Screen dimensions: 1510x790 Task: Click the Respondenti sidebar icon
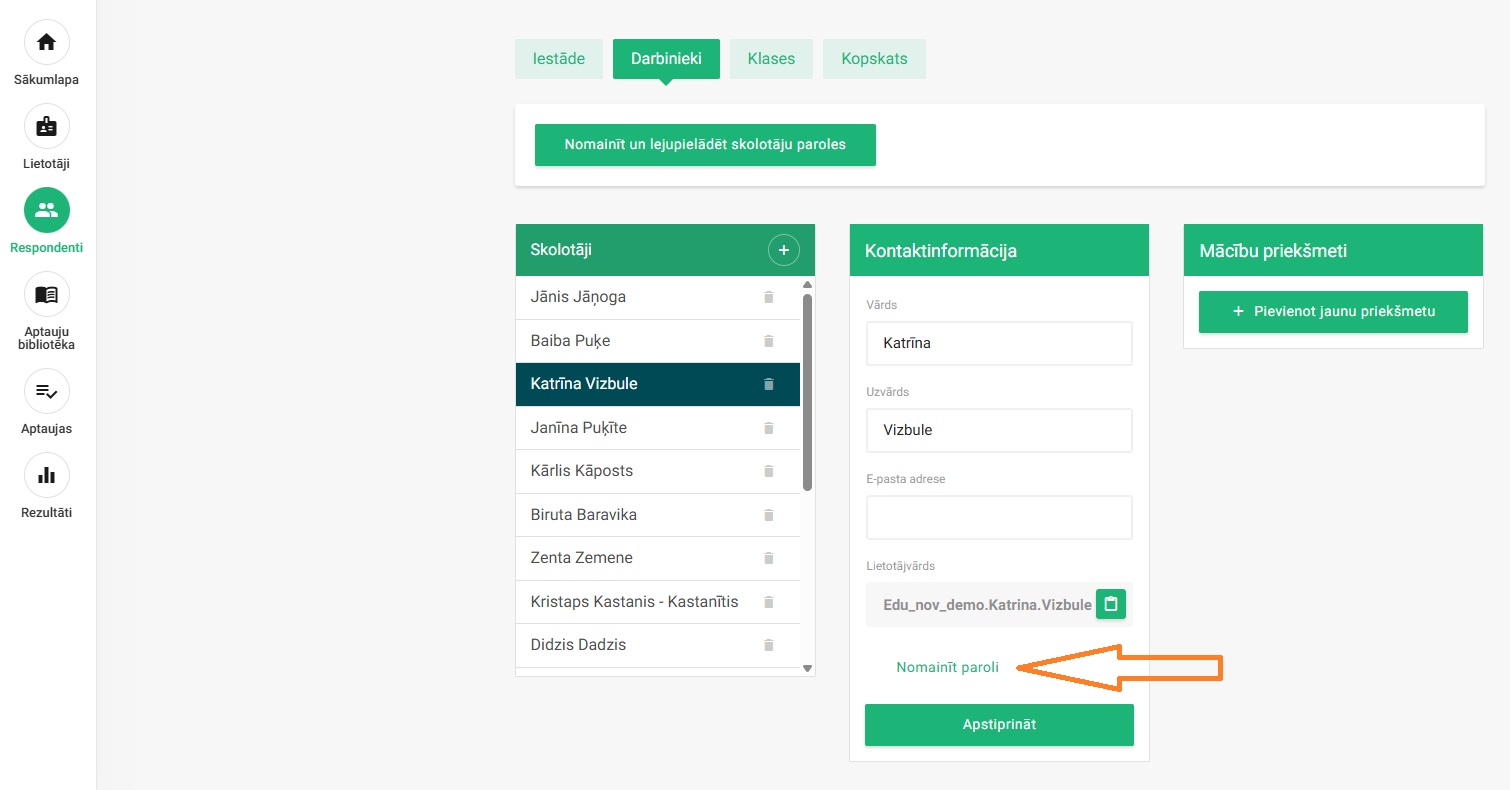tap(46, 210)
